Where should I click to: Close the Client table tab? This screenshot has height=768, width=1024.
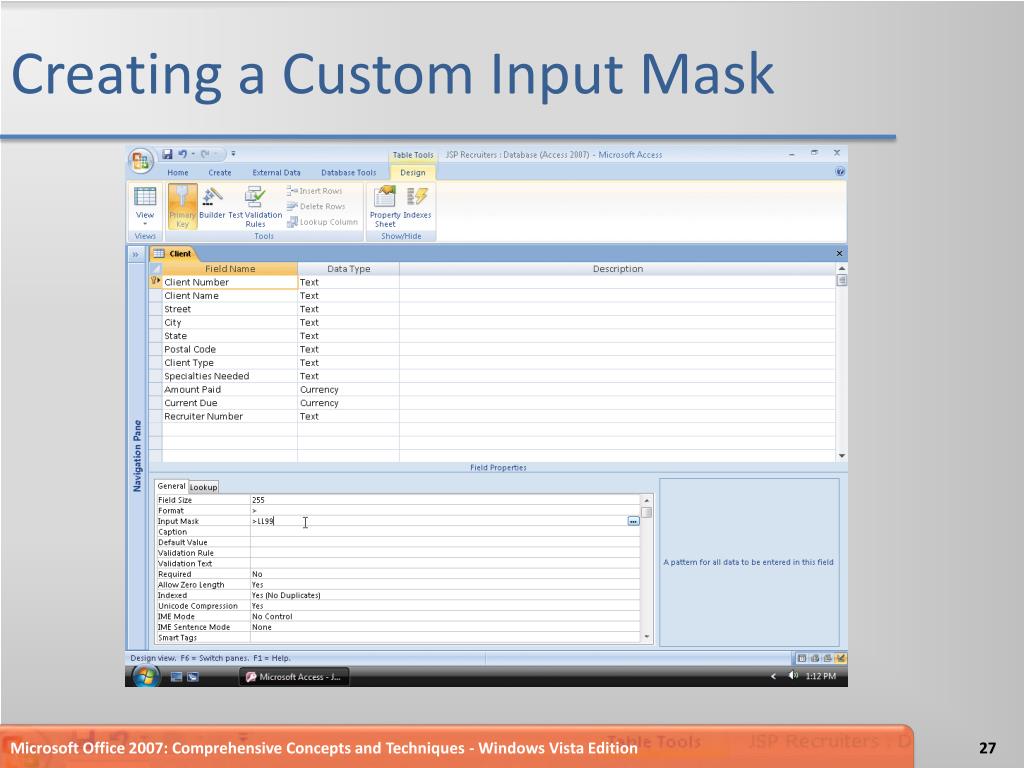coord(840,253)
